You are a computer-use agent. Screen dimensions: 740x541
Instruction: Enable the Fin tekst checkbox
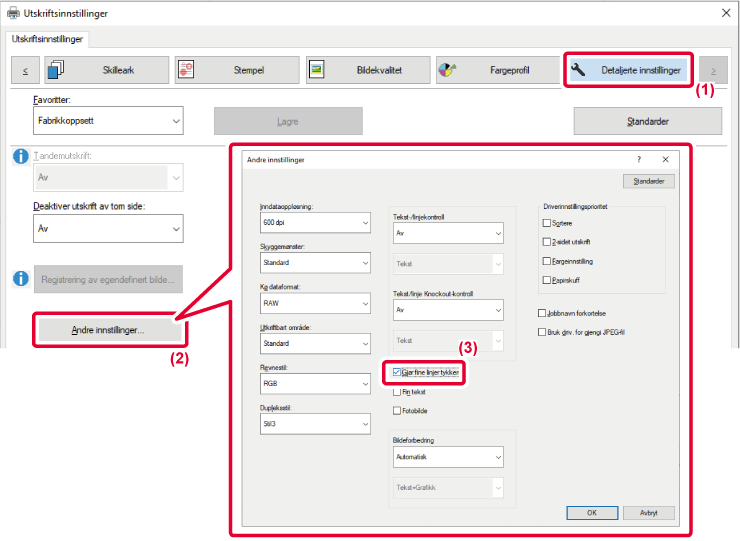click(398, 391)
